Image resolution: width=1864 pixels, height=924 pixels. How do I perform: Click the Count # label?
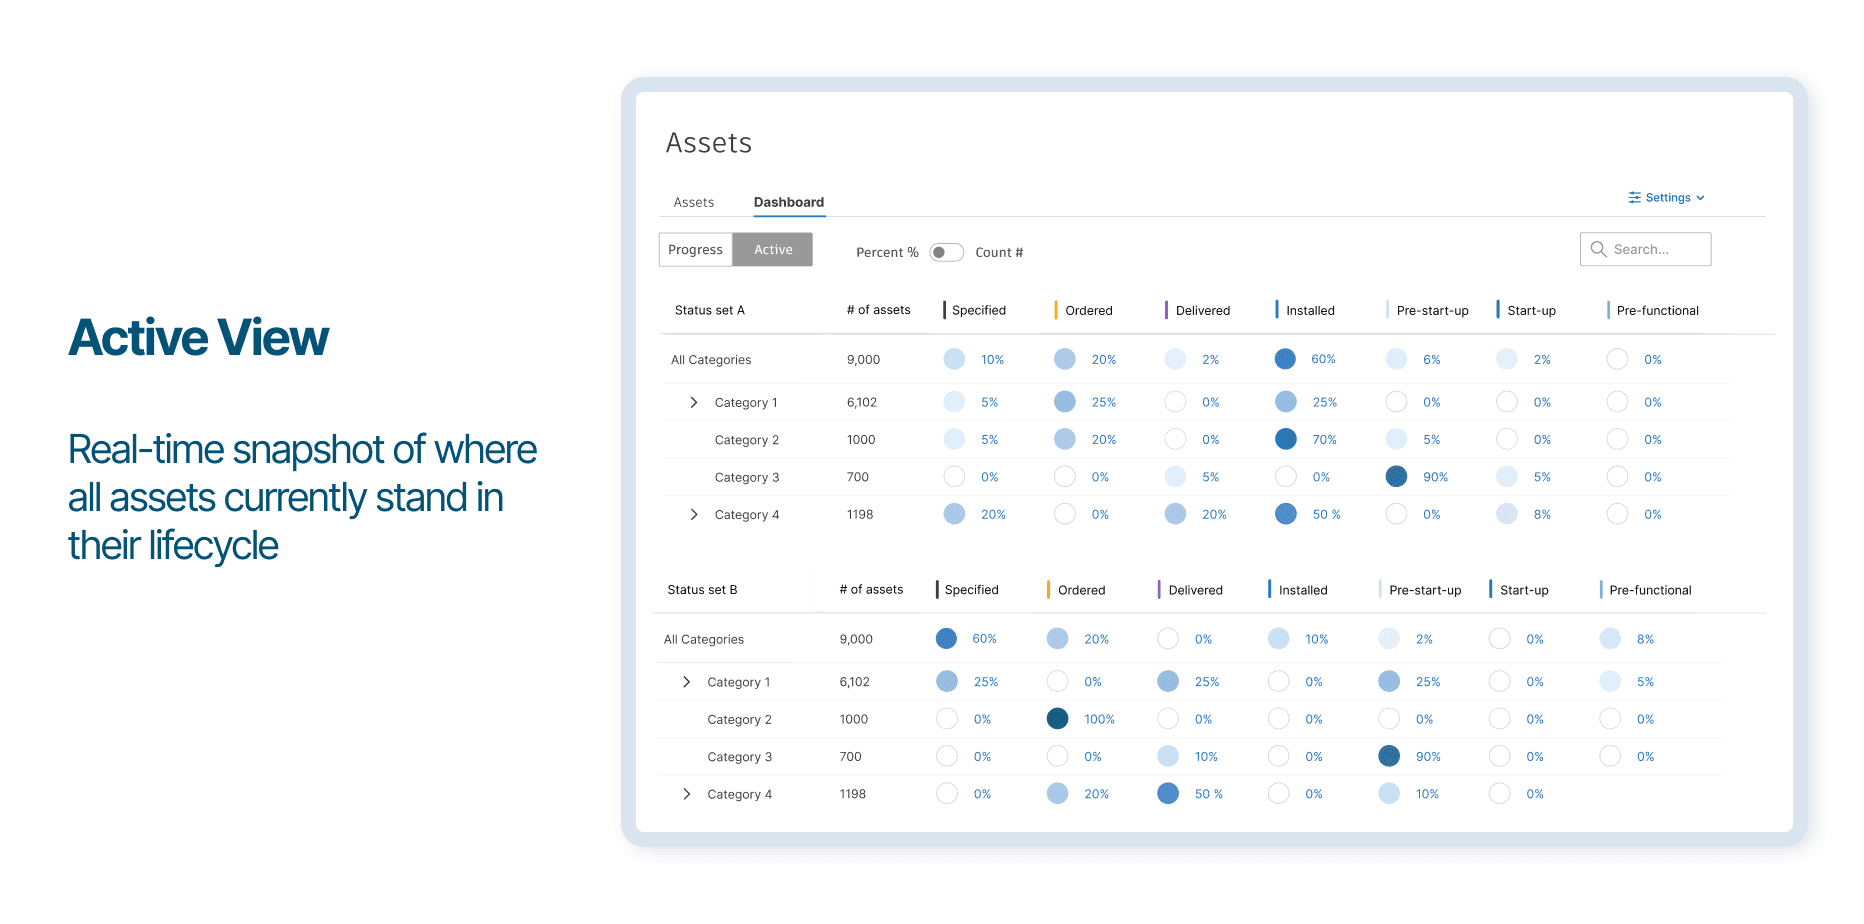coord(999,252)
